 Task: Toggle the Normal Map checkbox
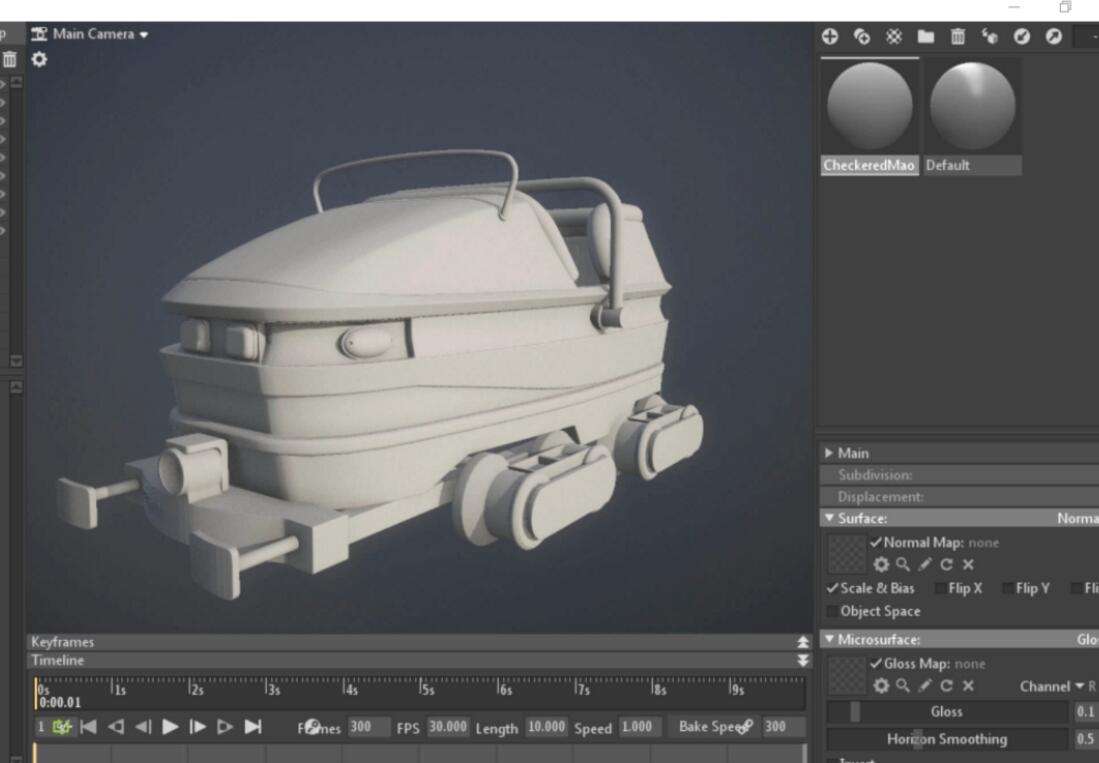click(875, 542)
